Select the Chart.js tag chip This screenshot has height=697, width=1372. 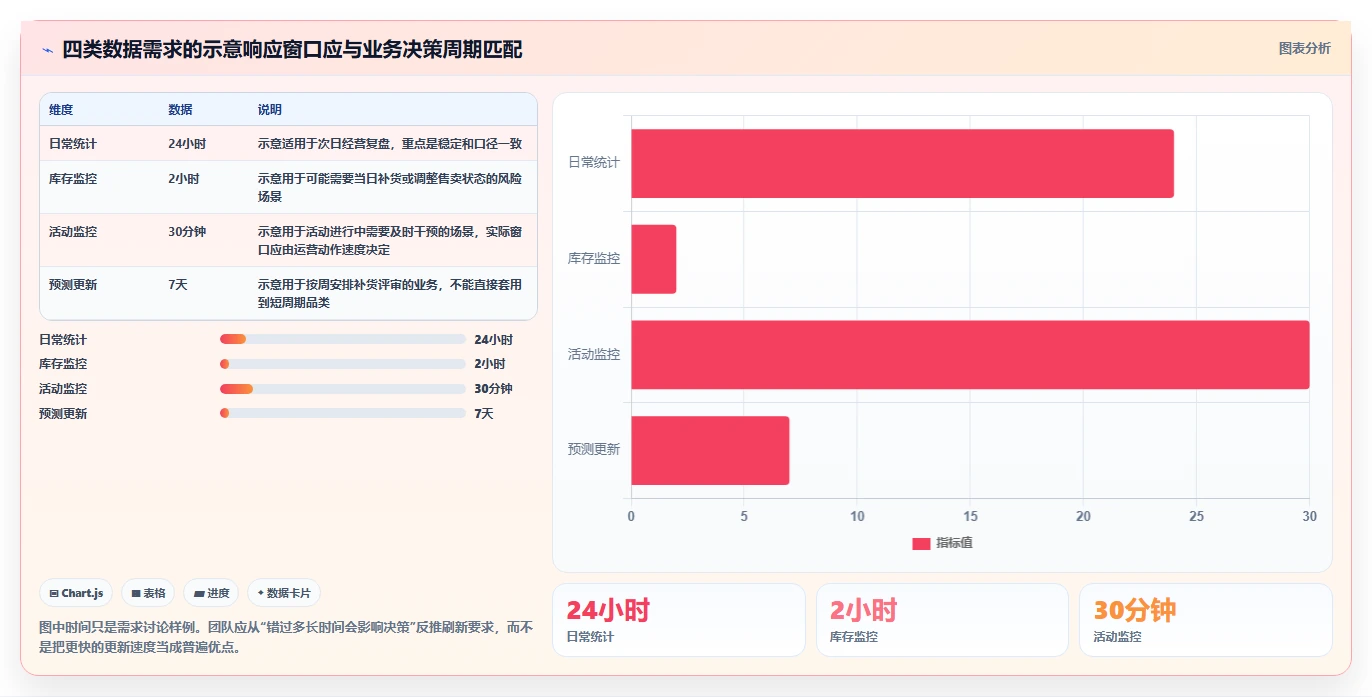[77, 593]
